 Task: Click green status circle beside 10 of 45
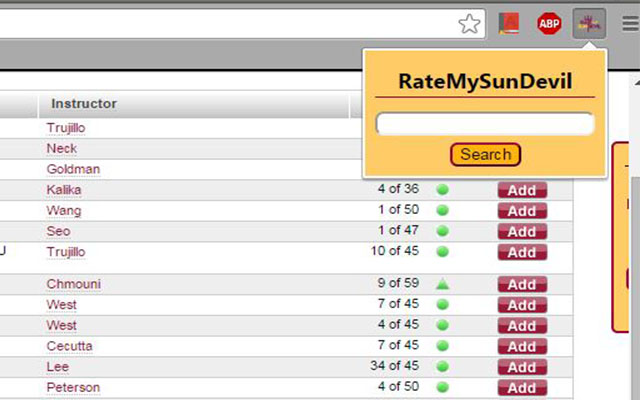pyautogui.click(x=442, y=252)
